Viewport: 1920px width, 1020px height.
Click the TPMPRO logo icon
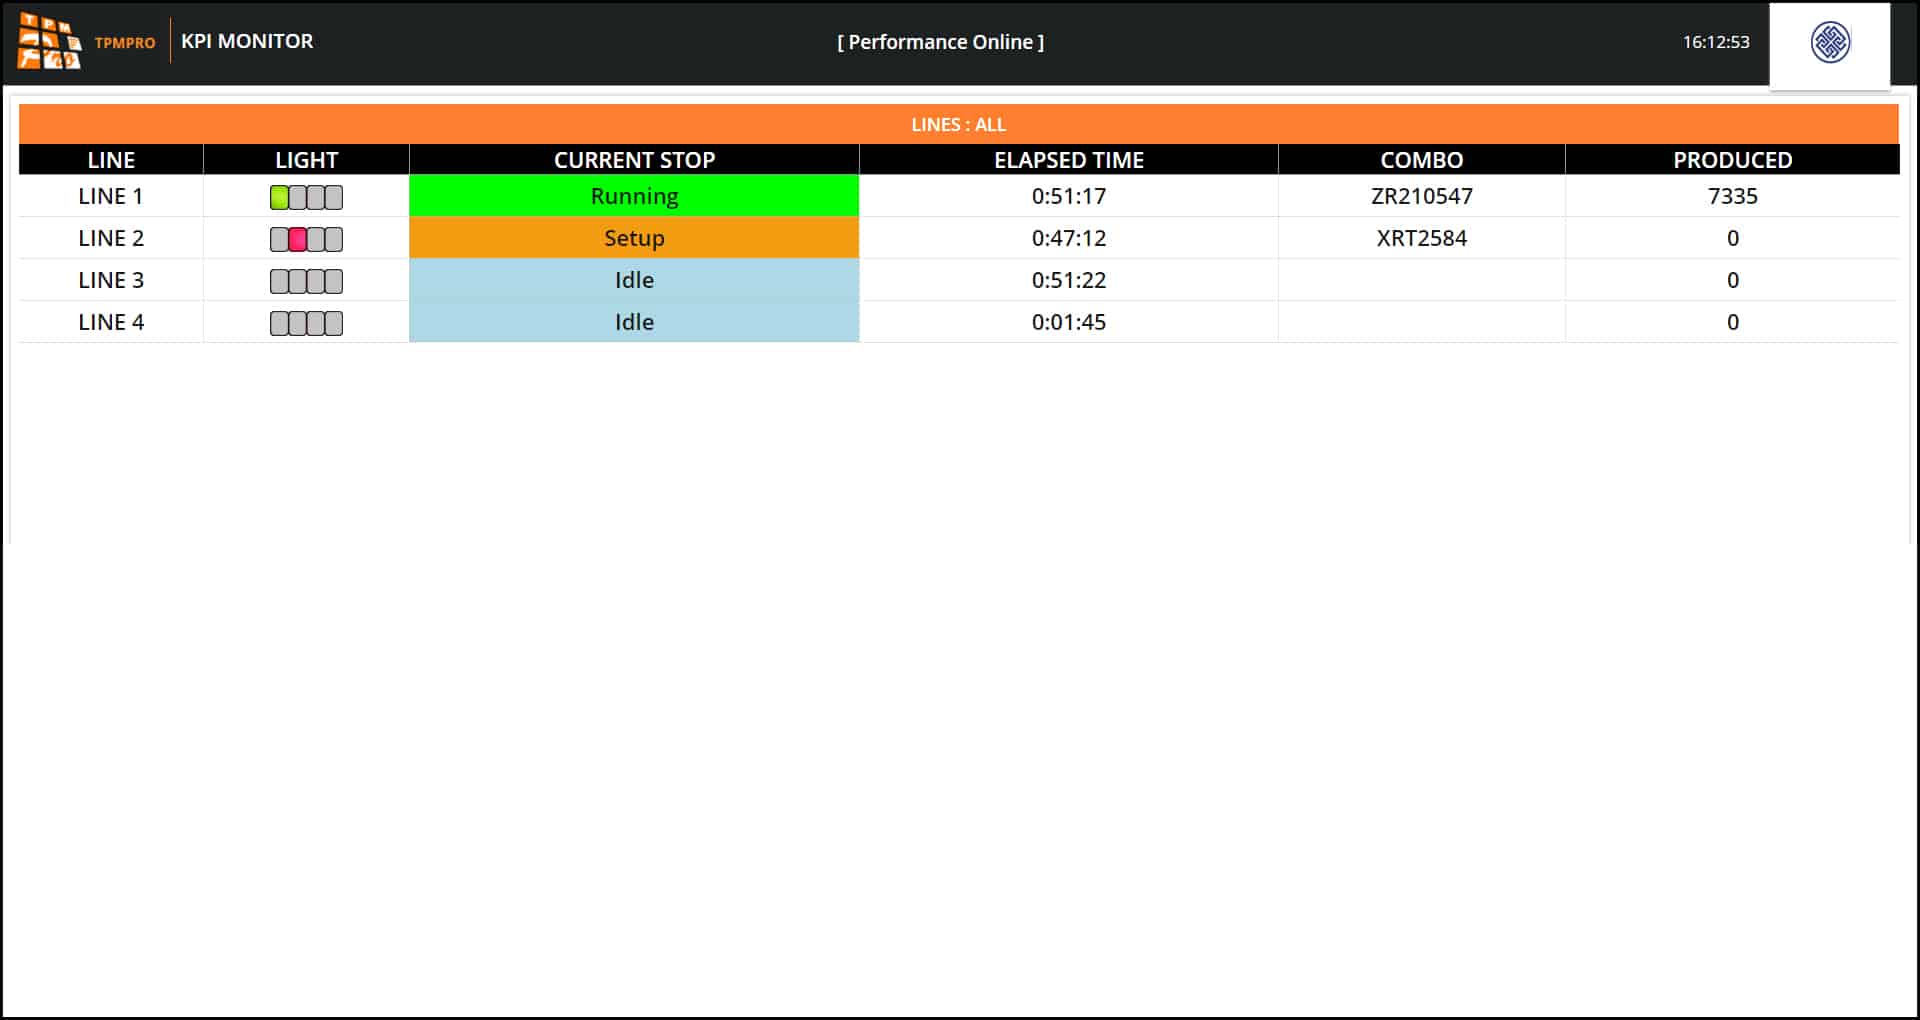(x=49, y=41)
